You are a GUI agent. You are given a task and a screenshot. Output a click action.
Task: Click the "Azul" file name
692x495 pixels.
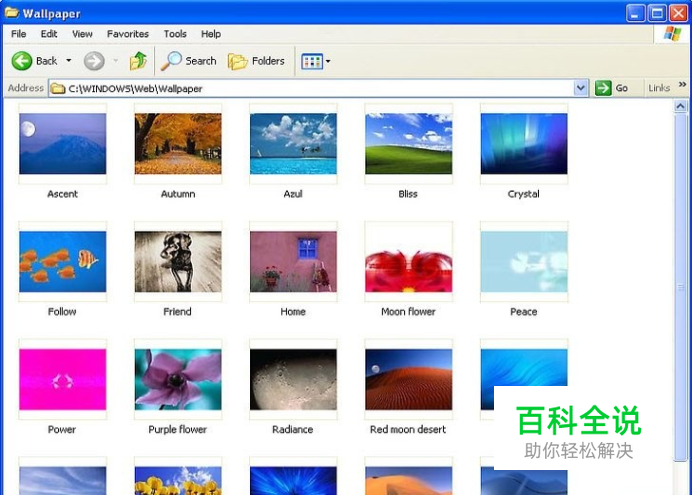point(293,194)
